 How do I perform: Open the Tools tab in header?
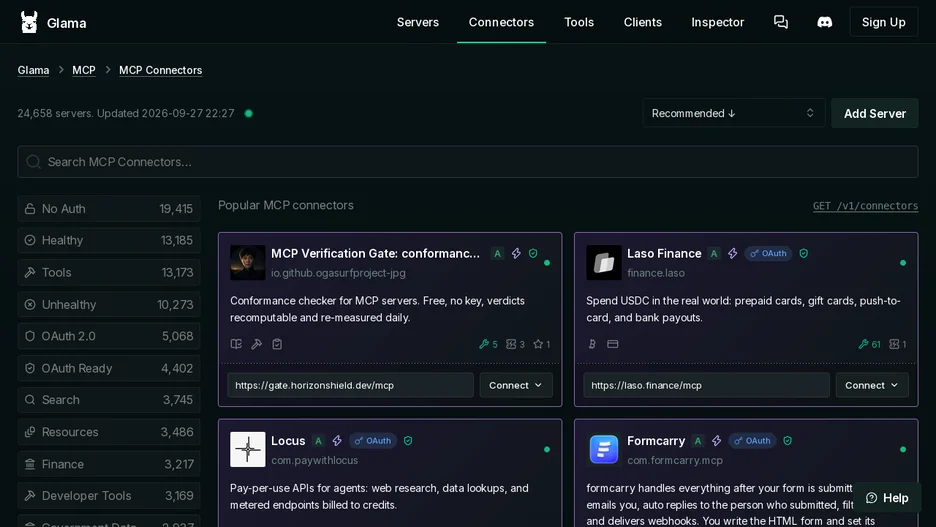pyautogui.click(x=579, y=22)
